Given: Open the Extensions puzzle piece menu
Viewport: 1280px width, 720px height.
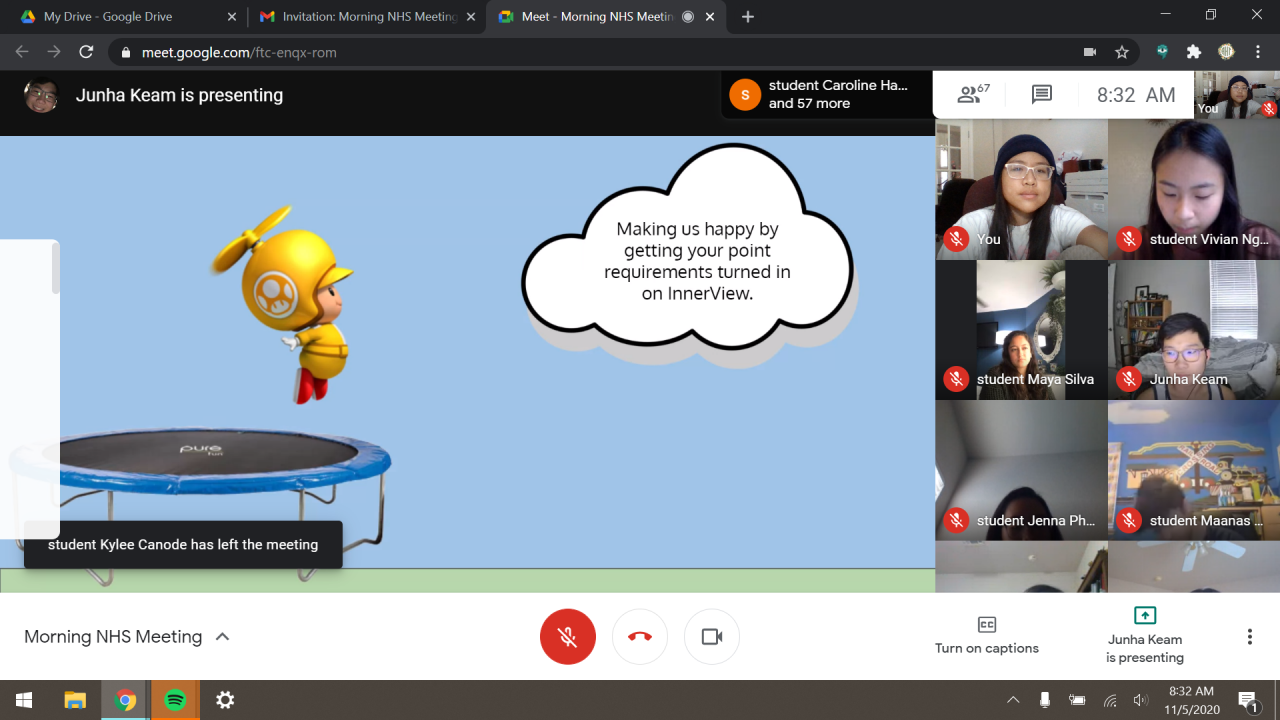Looking at the screenshot, I should [1194, 52].
